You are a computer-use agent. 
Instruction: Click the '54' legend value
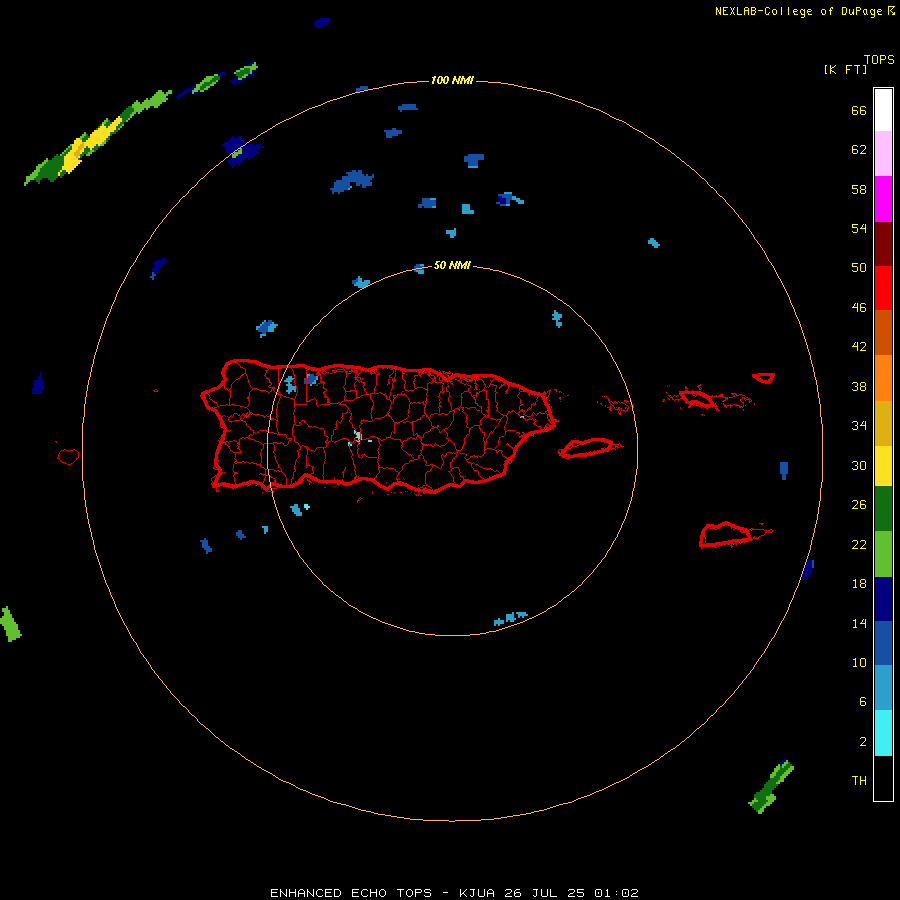[859, 228]
